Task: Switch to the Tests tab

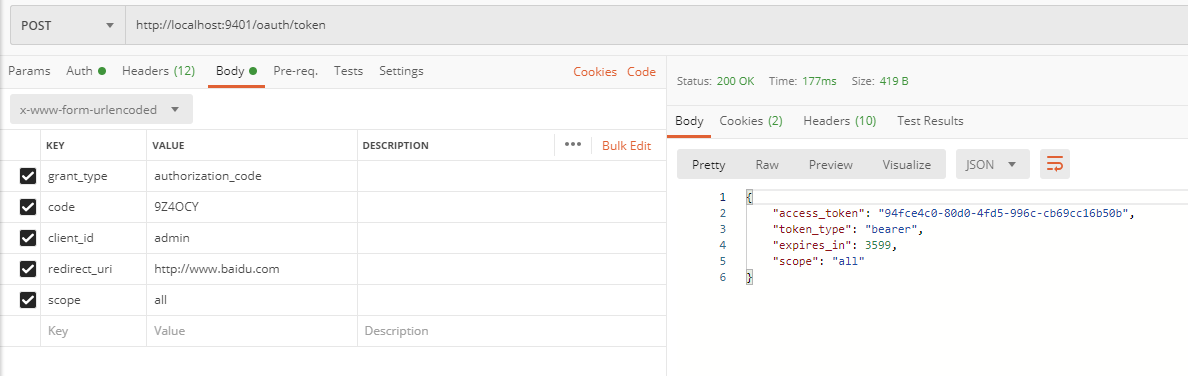Action: (x=349, y=71)
